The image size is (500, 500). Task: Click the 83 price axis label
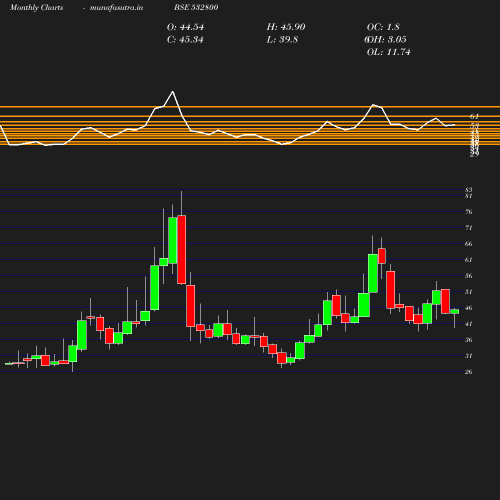pyautogui.click(x=469, y=190)
